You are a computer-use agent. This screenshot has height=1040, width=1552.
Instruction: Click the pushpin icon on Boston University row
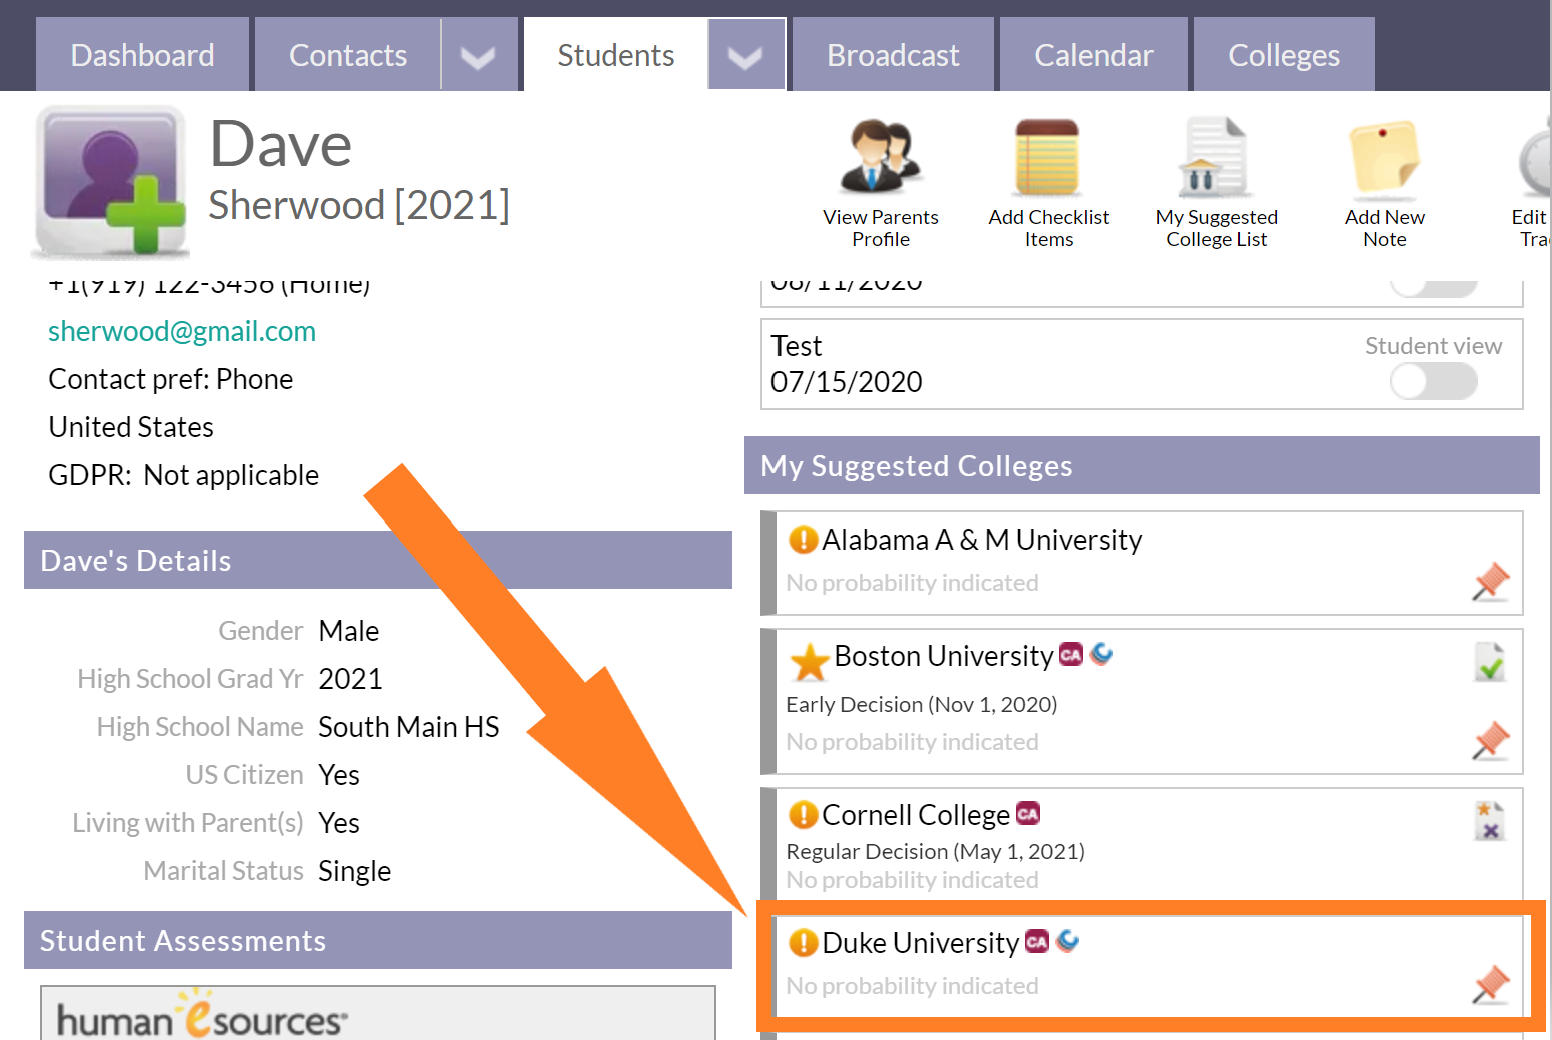1491,740
